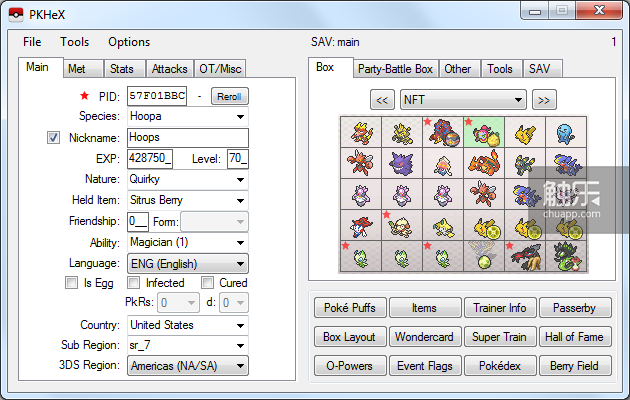
Task: Open the Species dropdown showing Hoopa
Action: pos(188,116)
